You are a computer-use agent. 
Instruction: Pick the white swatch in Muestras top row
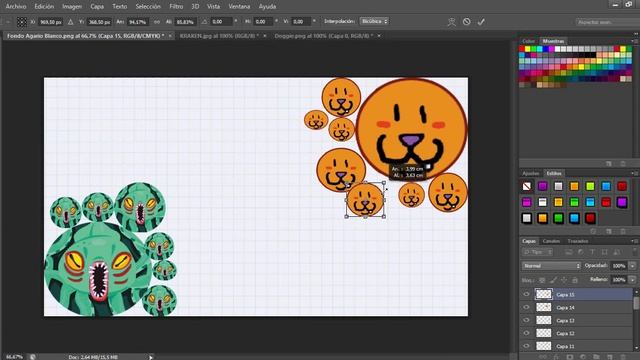pyautogui.click(x=558, y=49)
